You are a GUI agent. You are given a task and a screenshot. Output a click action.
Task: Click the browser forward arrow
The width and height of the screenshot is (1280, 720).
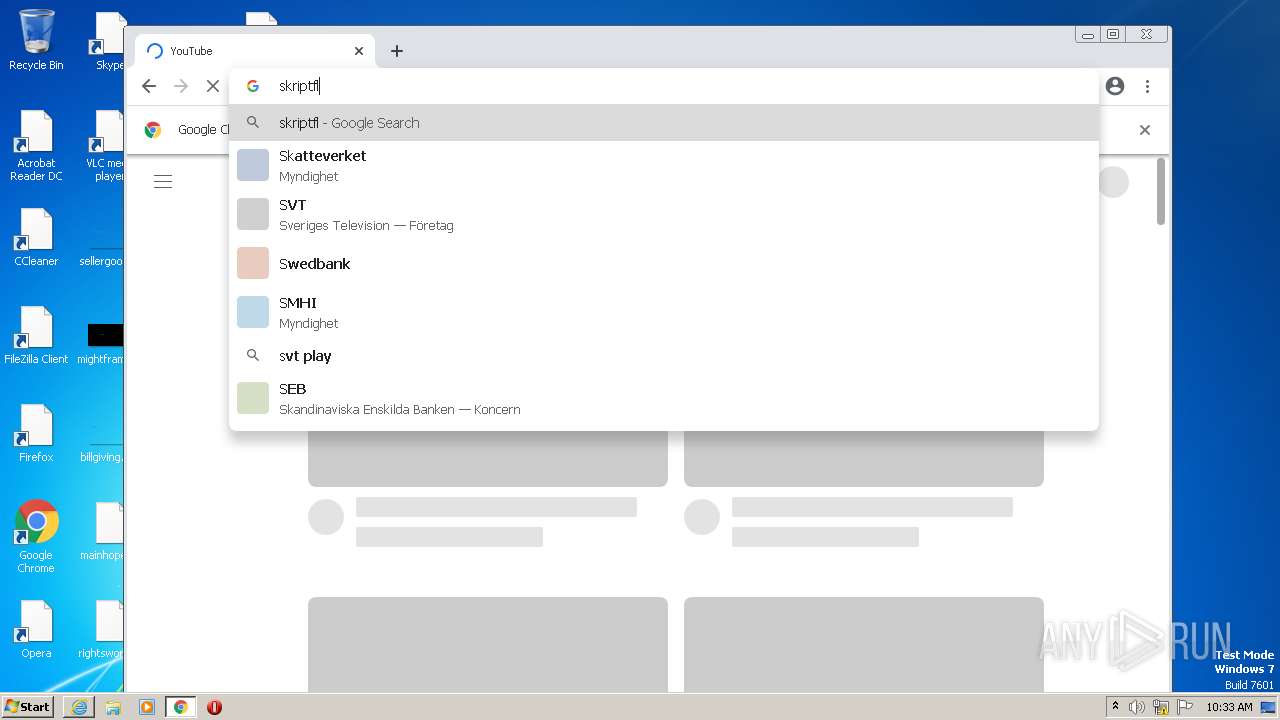pyautogui.click(x=181, y=86)
